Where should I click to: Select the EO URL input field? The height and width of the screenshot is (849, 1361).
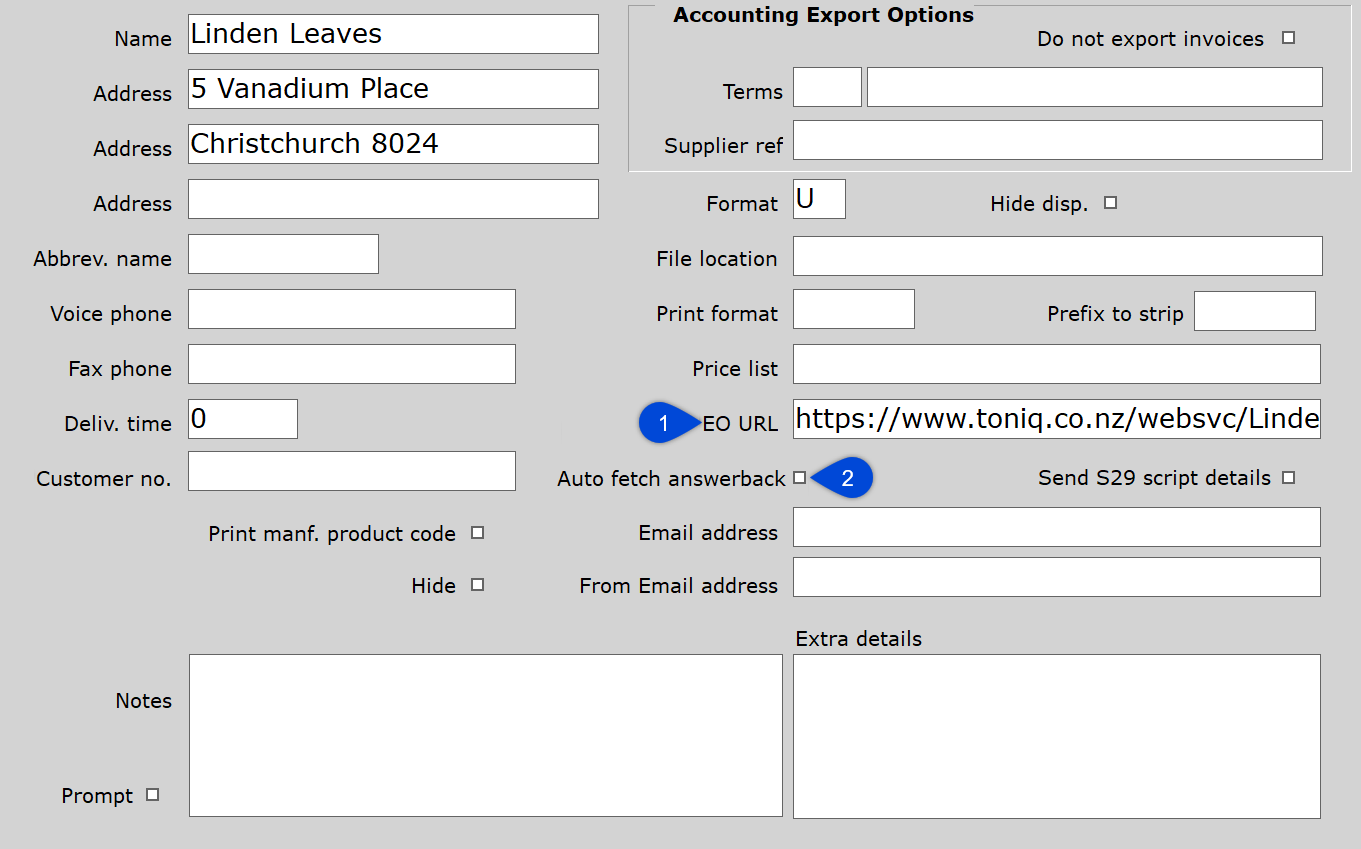[1057, 420]
